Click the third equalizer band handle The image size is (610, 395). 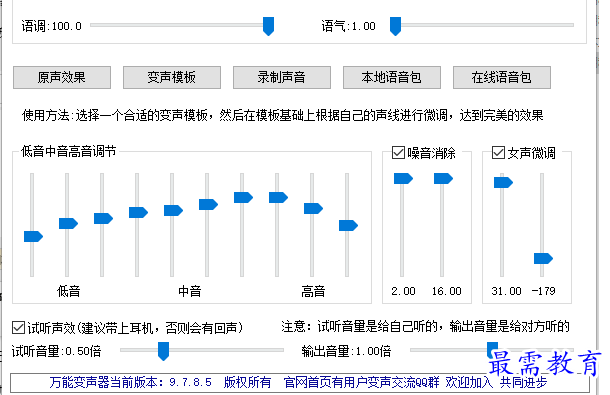click(x=103, y=218)
